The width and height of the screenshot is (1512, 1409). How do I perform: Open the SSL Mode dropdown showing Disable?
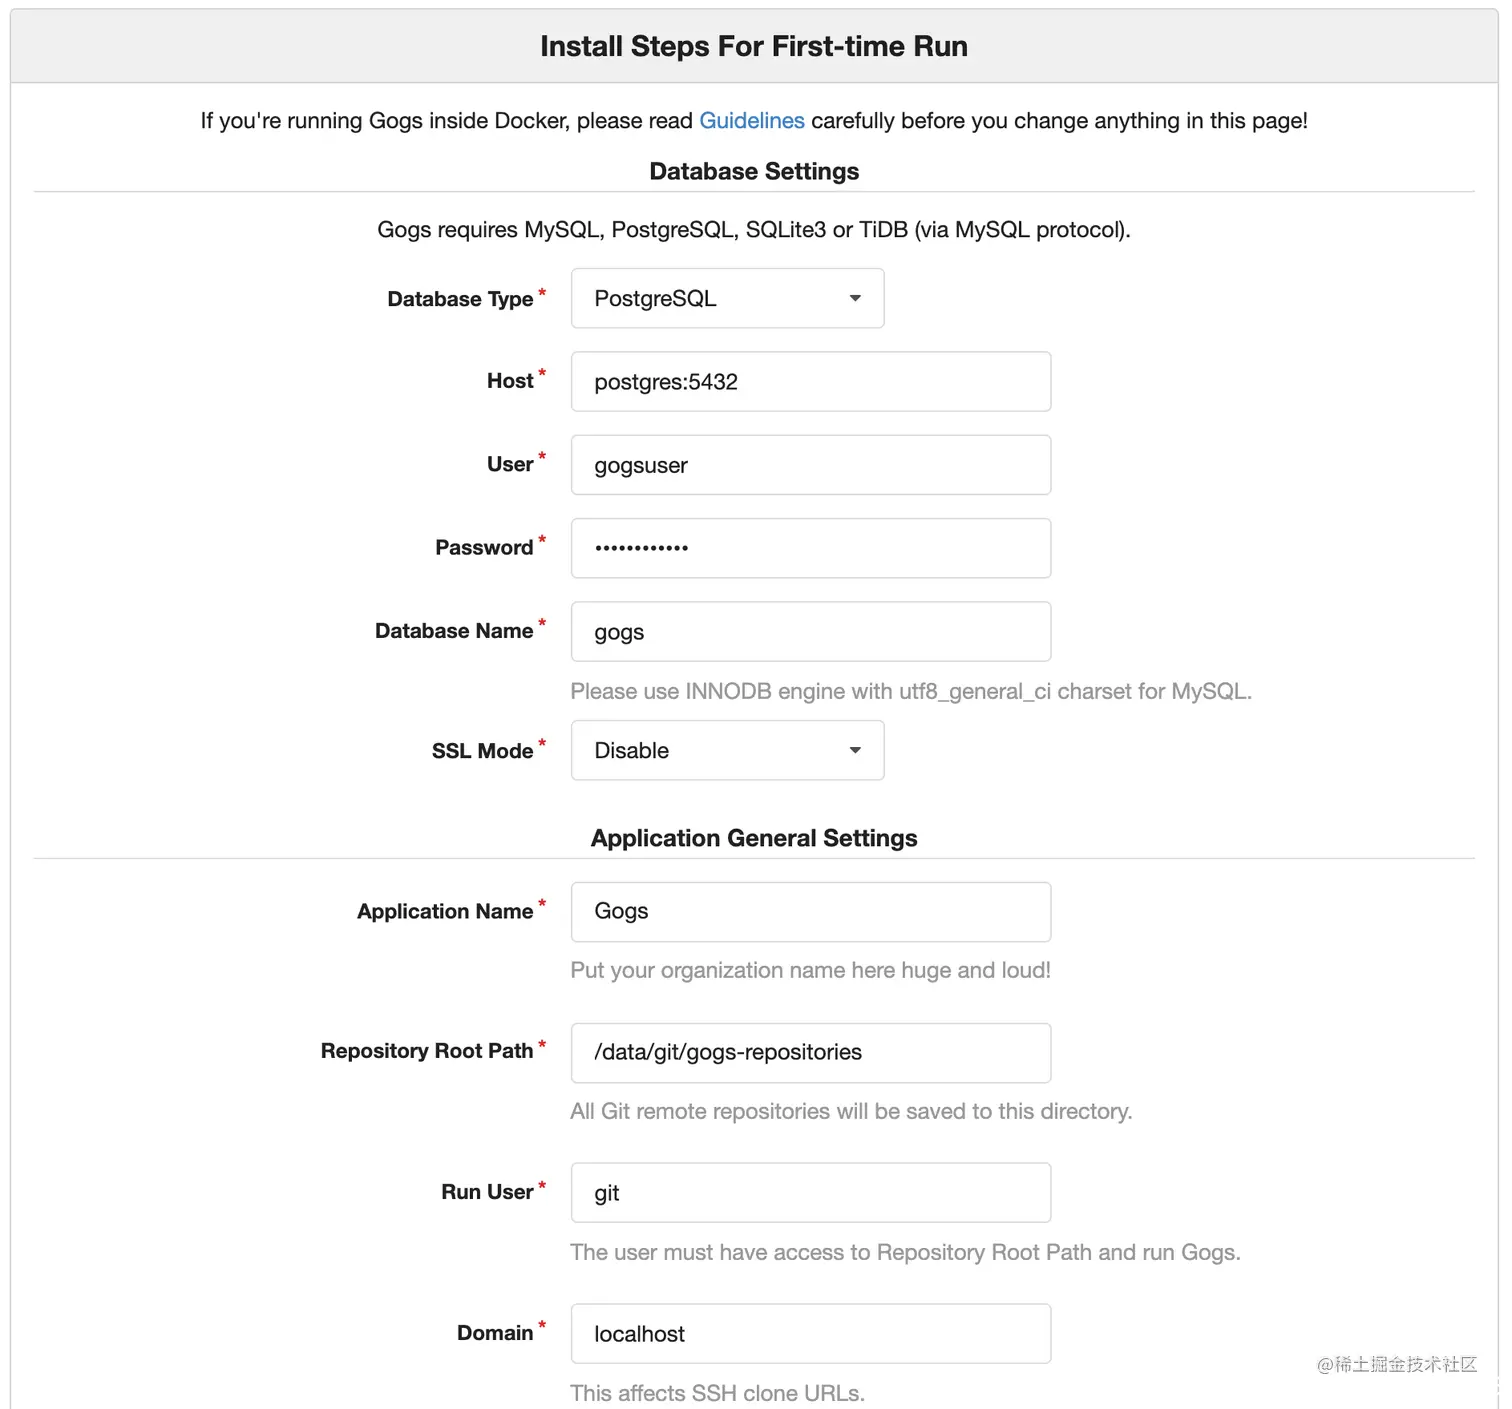pyautogui.click(x=727, y=750)
